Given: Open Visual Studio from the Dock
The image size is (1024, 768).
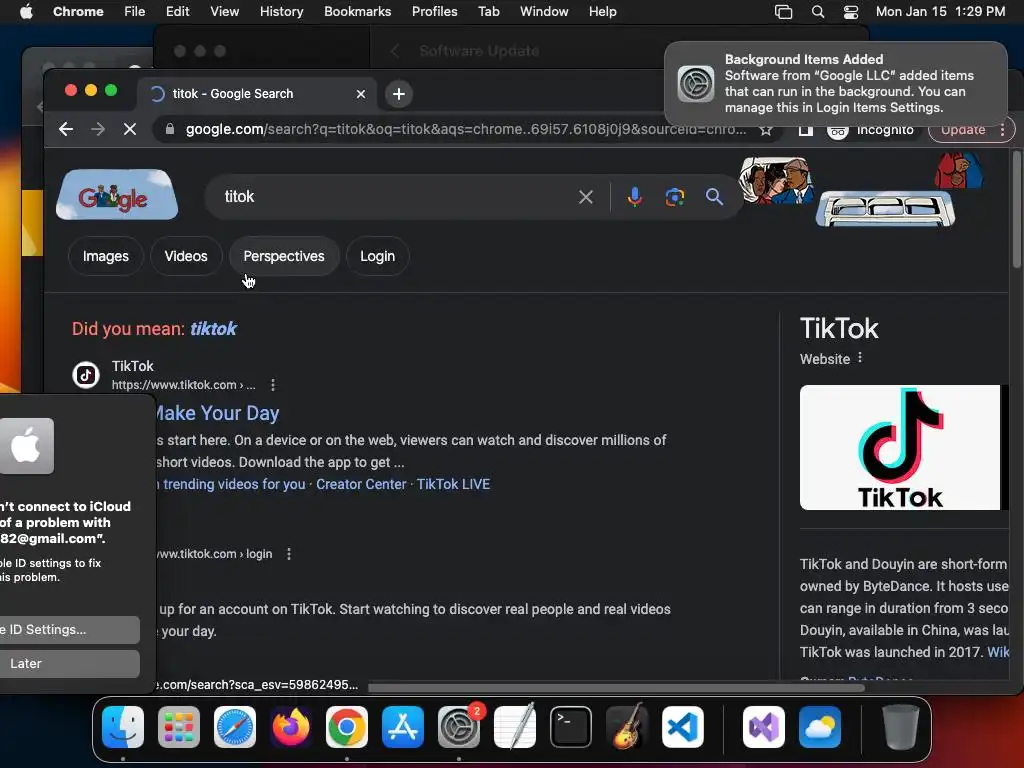Looking at the screenshot, I should (x=764, y=727).
